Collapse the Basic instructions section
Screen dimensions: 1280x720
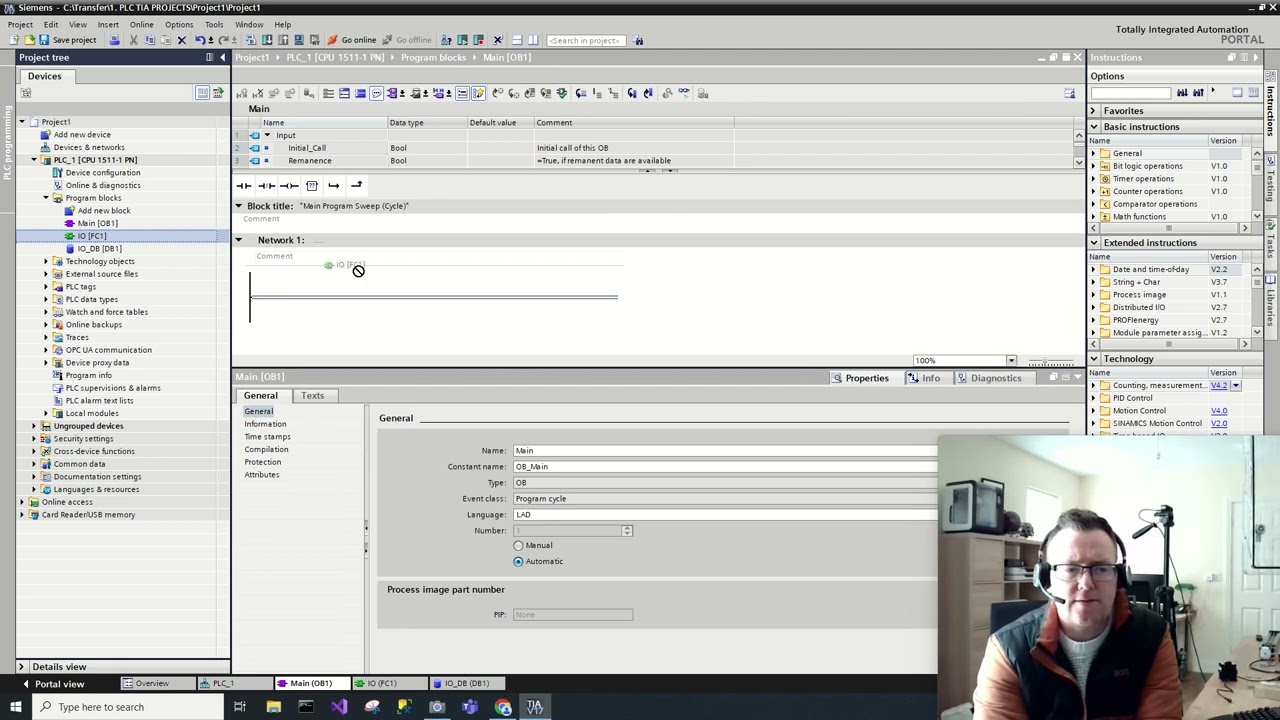1093,127
